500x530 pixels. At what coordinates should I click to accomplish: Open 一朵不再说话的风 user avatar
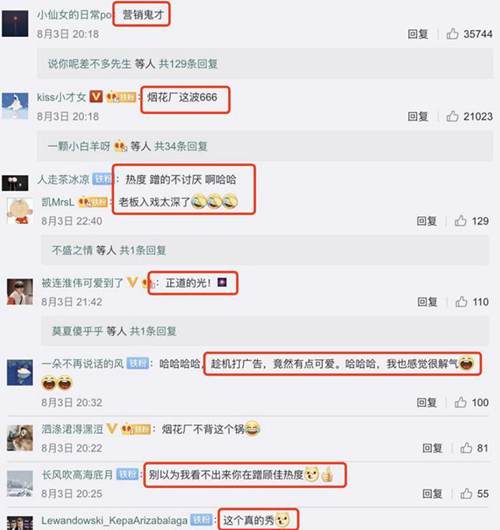[x=20, y=372]
